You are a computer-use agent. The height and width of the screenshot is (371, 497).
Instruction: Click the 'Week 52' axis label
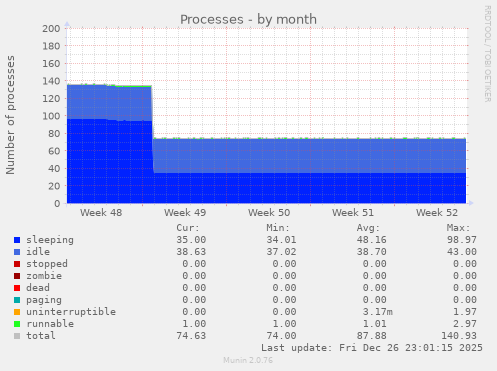click(x=437, y=213)
